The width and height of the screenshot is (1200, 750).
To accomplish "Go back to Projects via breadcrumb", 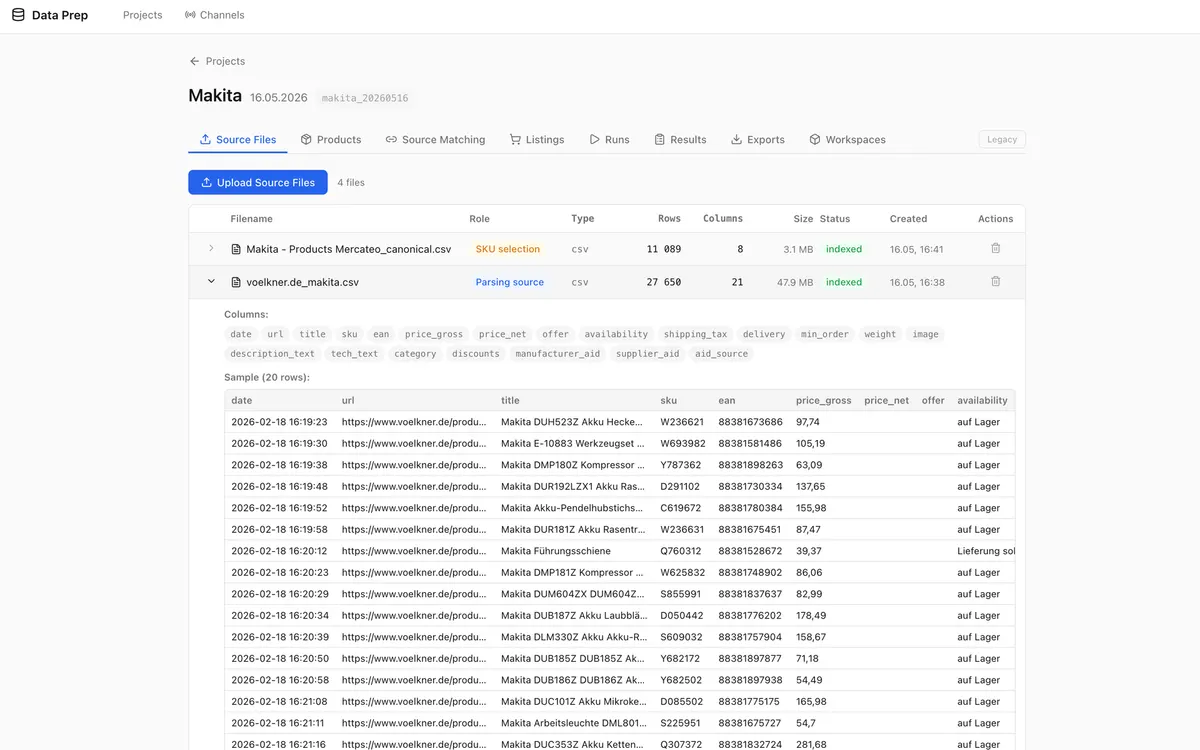I will [x=217, y=61].
